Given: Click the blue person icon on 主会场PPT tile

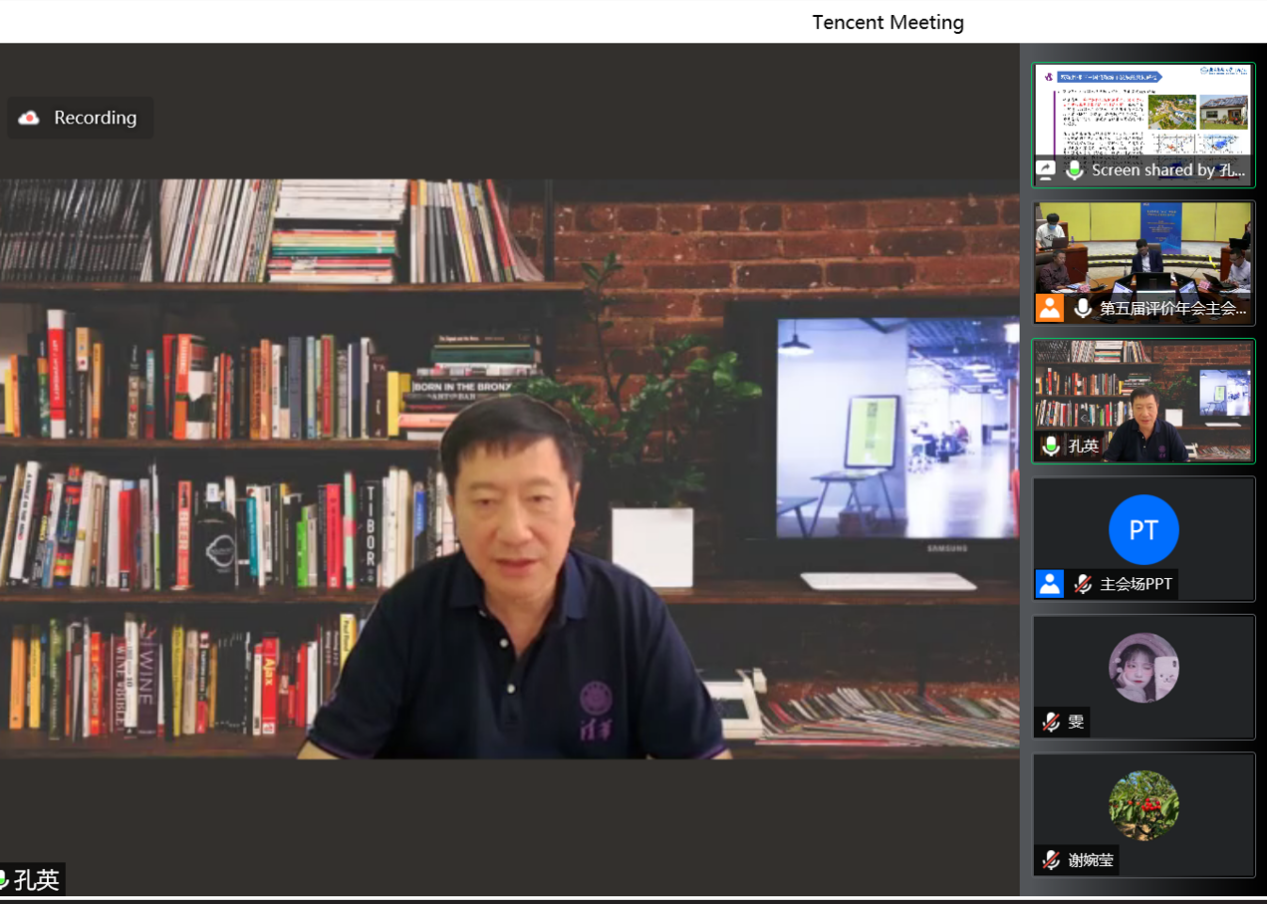Looking at the screenshot, I should pyautogui.click(x=1049, y=584).
